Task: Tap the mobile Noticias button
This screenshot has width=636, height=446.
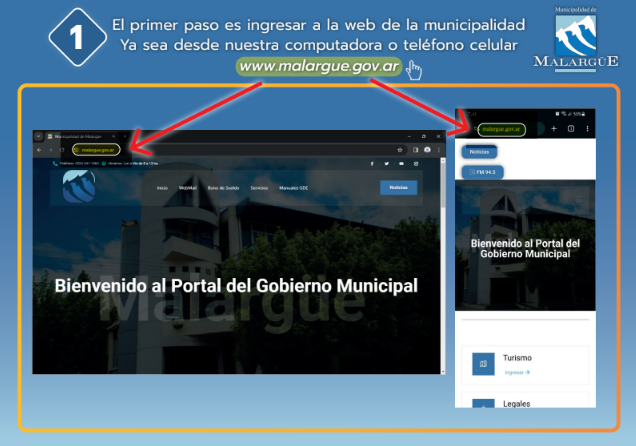Action: pyautogui.click(x=479, y=152)
